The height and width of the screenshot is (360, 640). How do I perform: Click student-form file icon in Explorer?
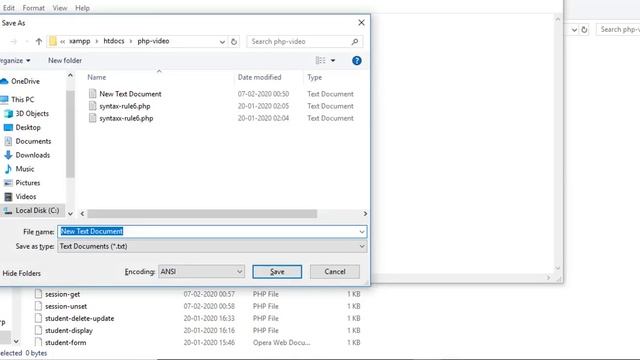coord(38,342)
